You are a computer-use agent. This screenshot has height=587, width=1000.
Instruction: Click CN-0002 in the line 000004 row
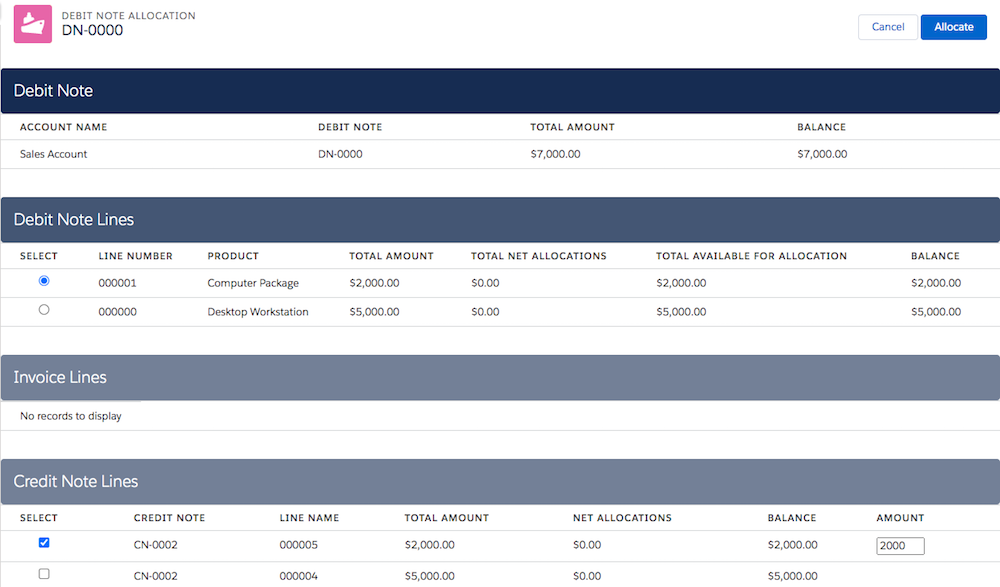(x=156, y=576)
